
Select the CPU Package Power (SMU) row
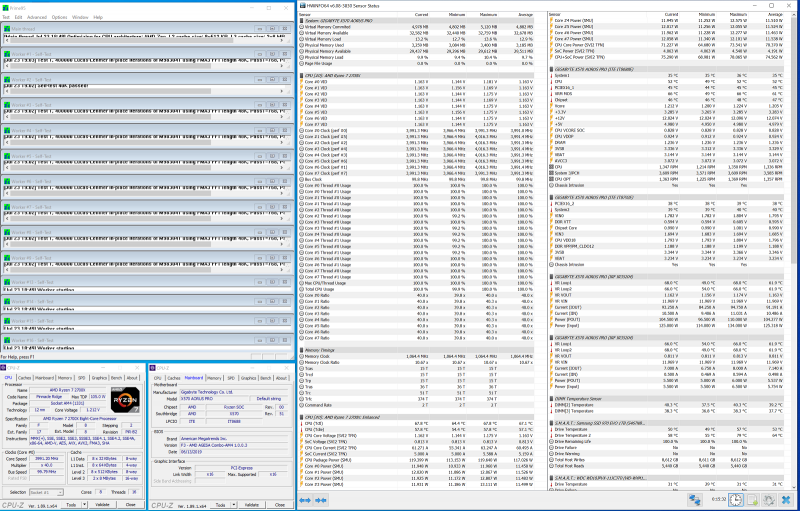pos(417,460)
